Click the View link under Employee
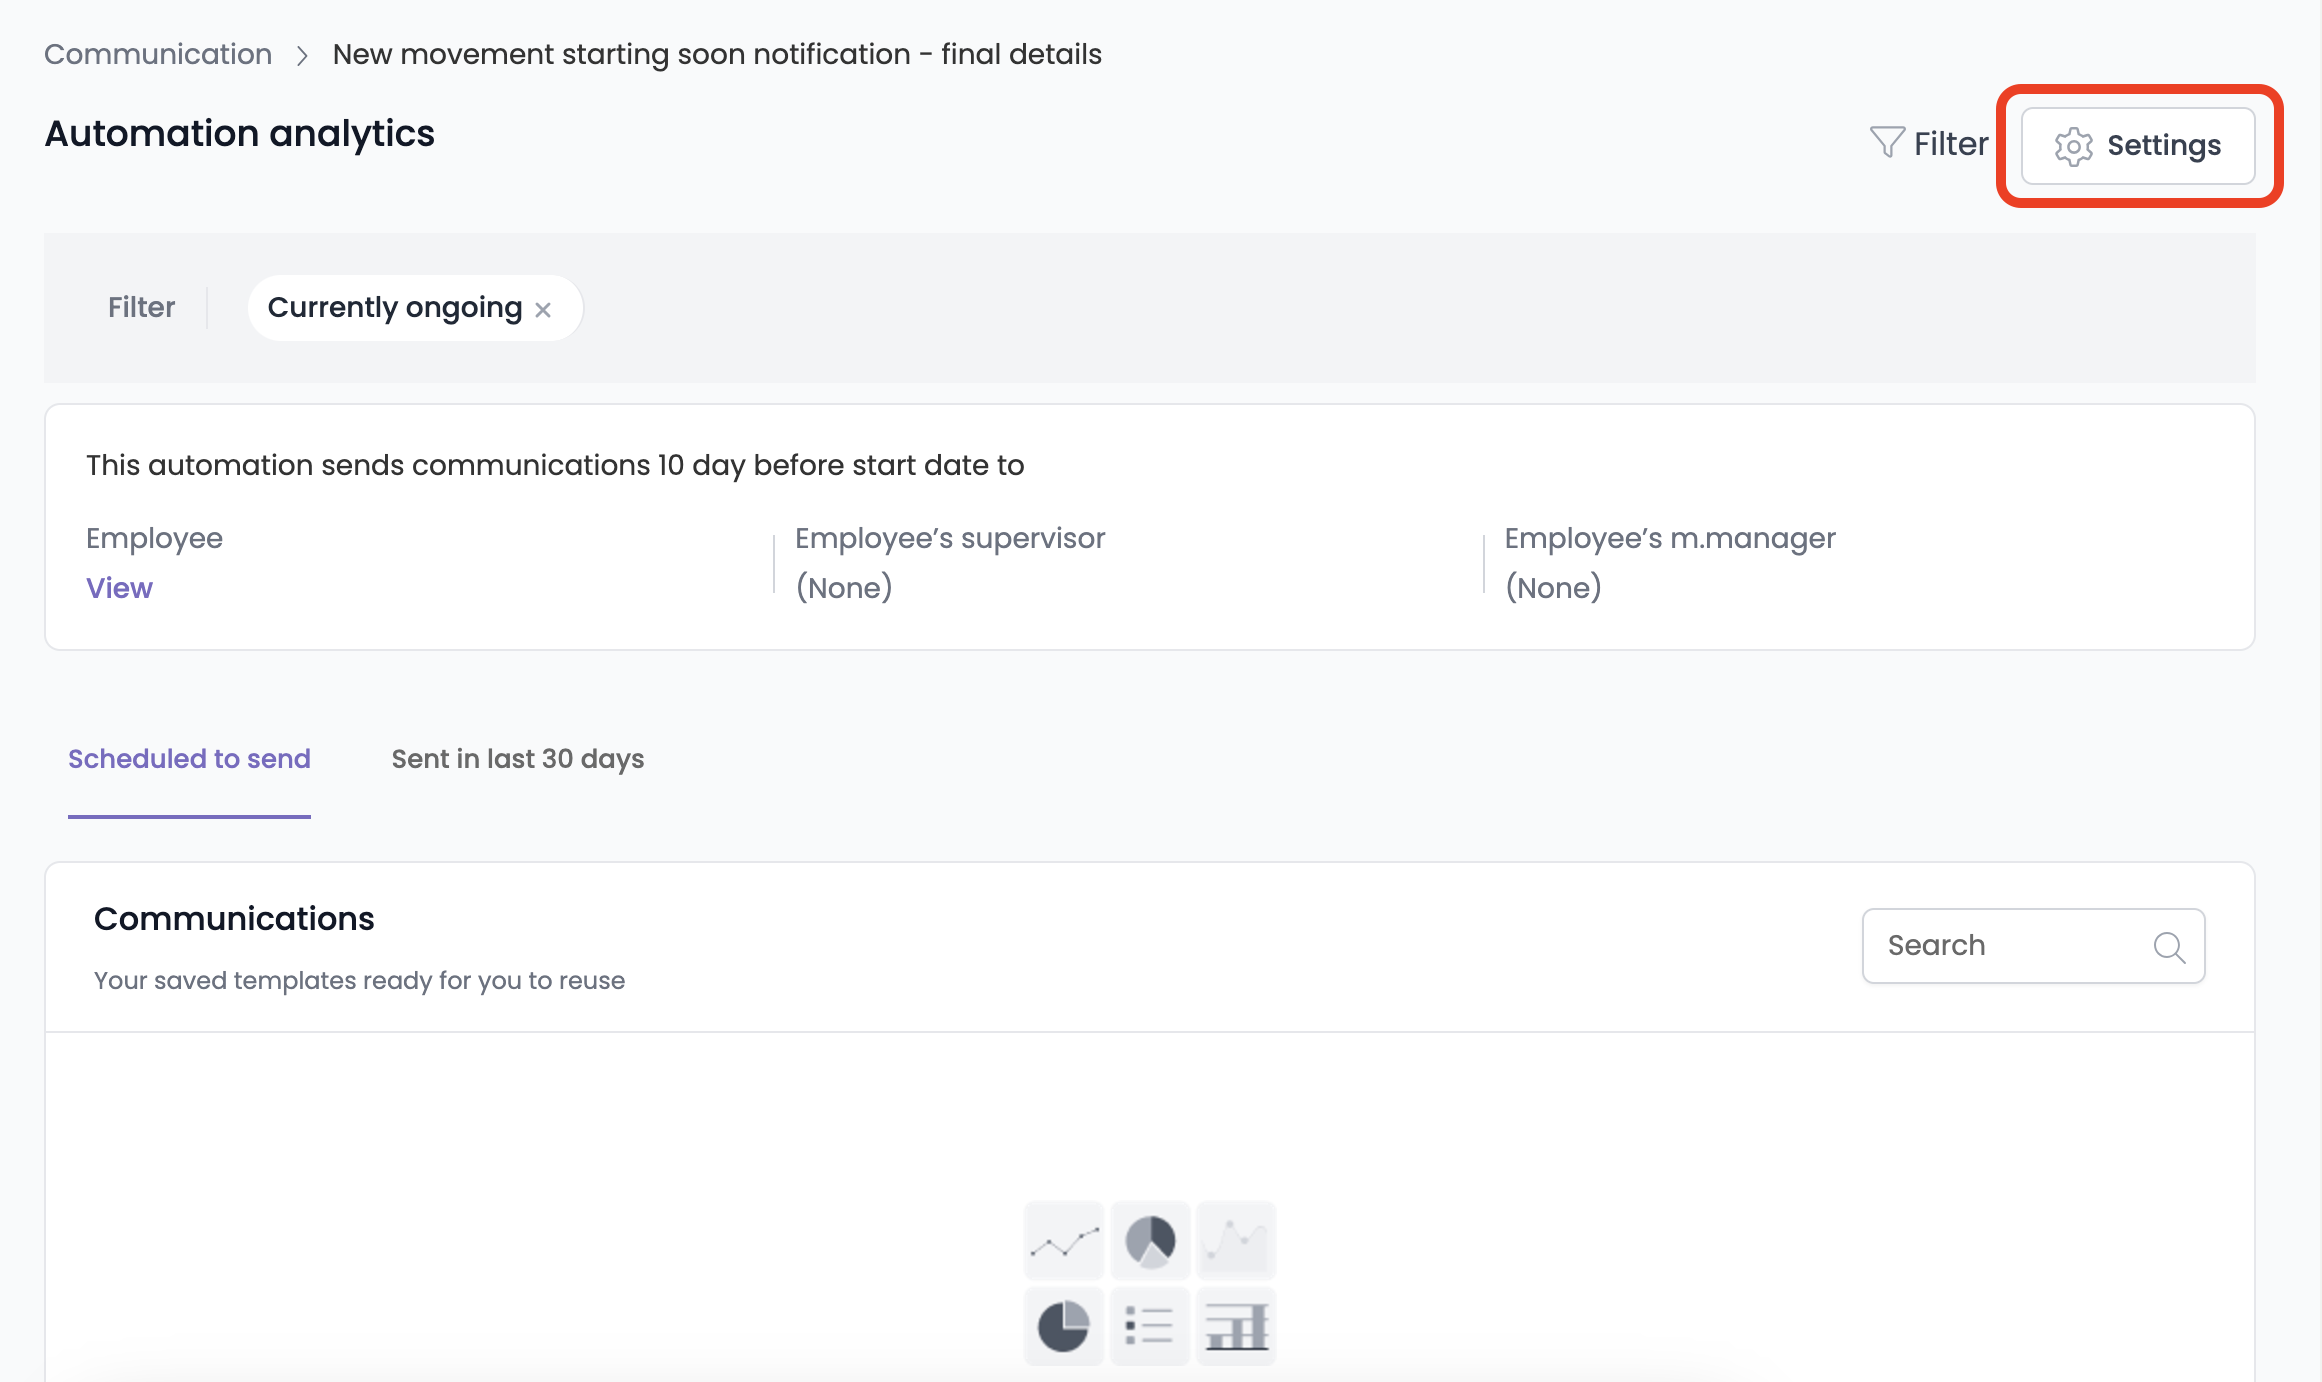This screenshot has height=1382, width=2322. 119,588
